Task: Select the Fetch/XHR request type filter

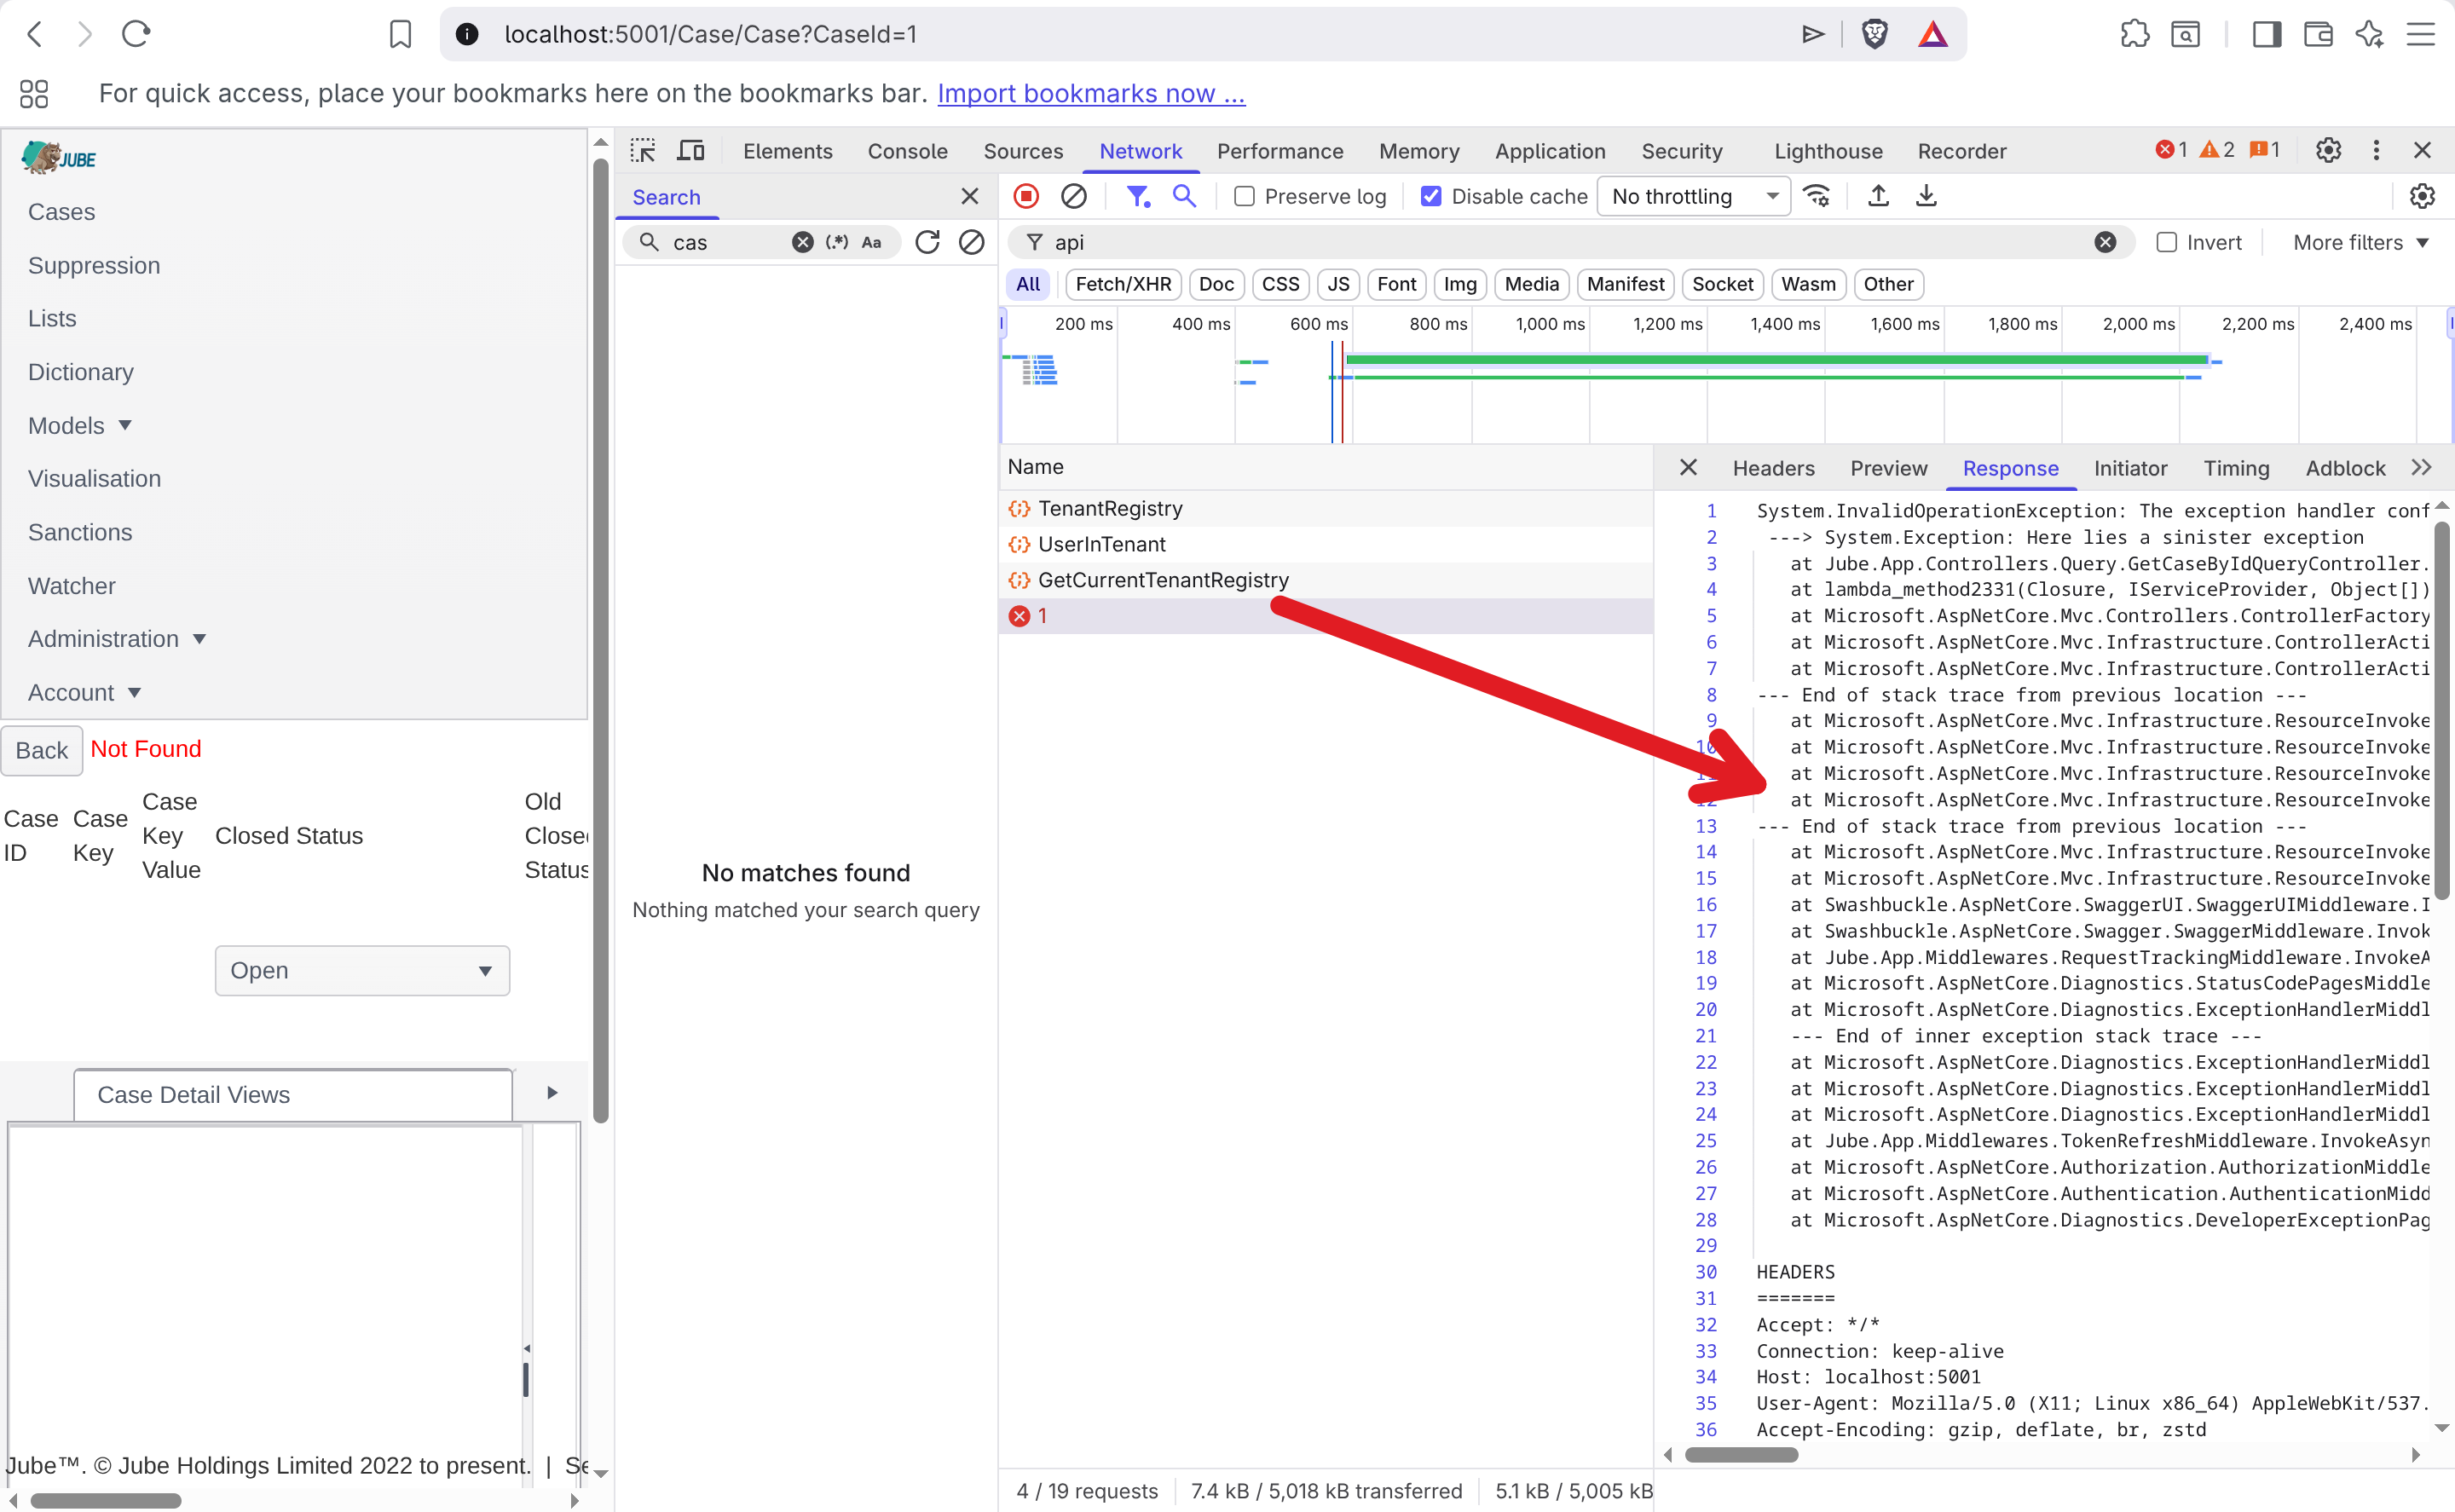Action: (1123, 284)
